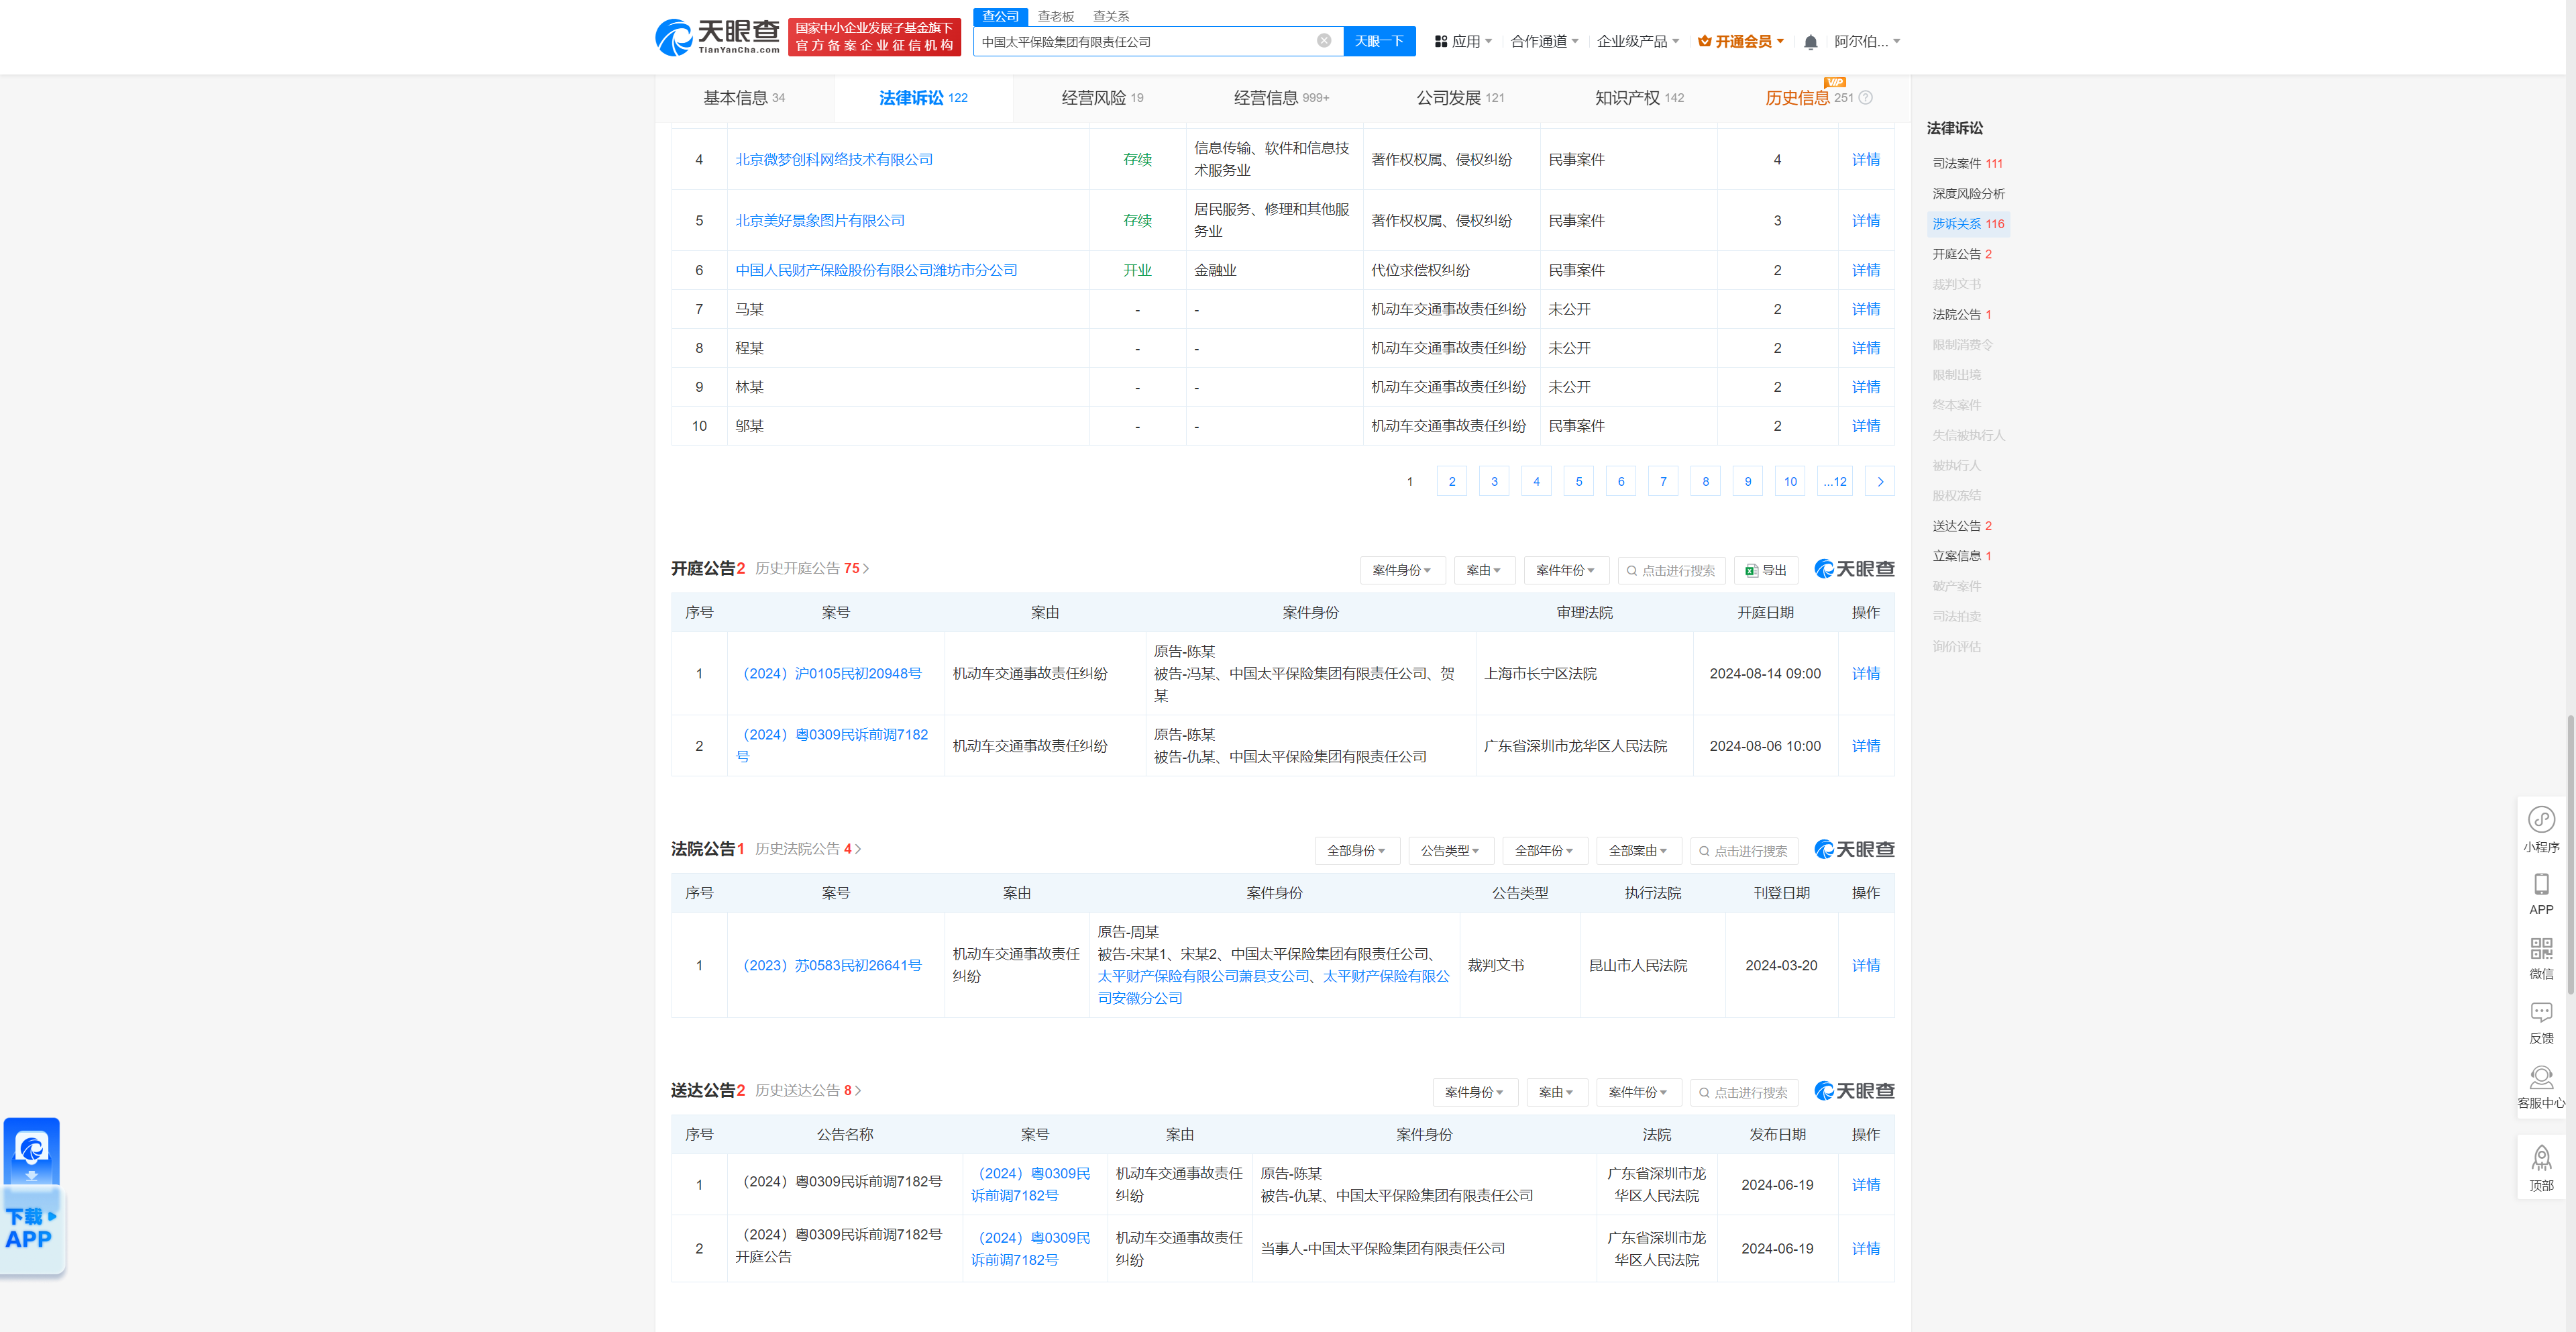Open 太平财产保险有限公司萧县支公司 link

(x=1203, y=976)
